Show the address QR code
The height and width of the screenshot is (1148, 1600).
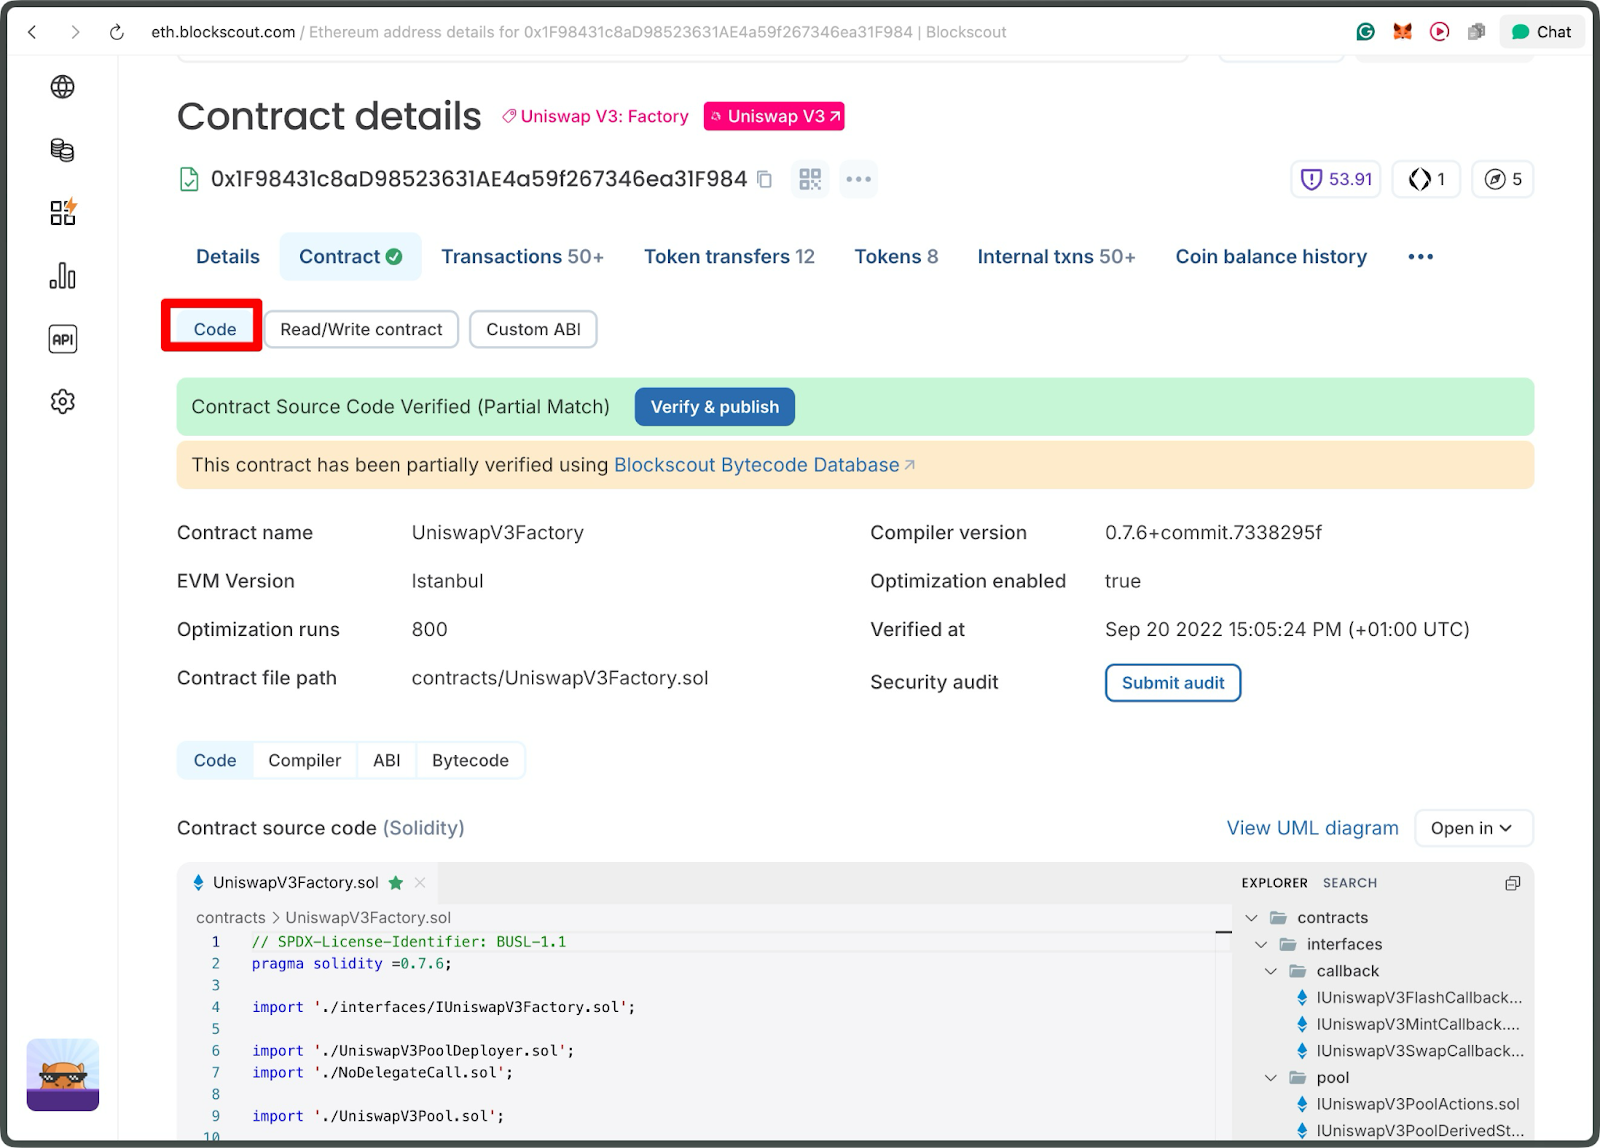click(x=810, y=179)
